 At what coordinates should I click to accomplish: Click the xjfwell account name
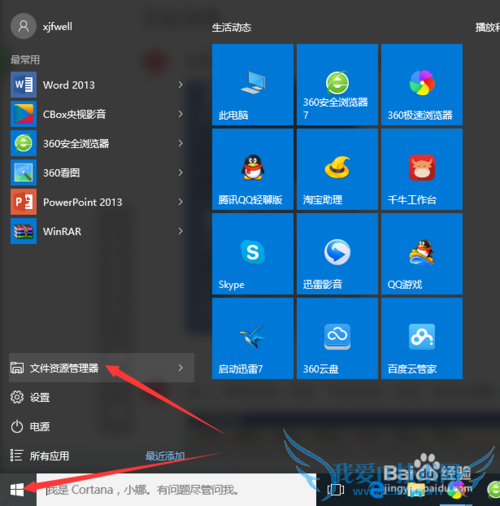pyautogui.click(x=57, y=26)
